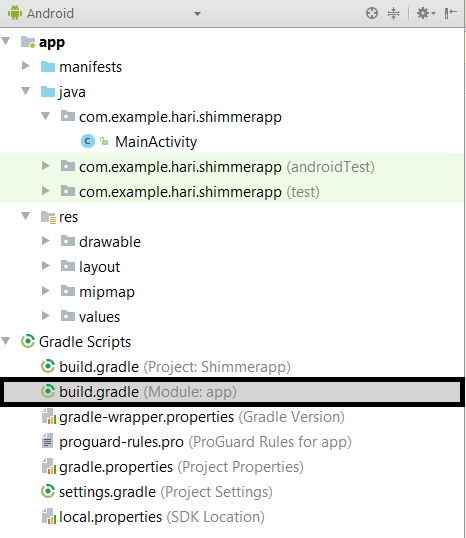Image resolution: width=466 pixels, height=538 pixels.
Task: Click the hide panel icon
Action: [450, 13]
